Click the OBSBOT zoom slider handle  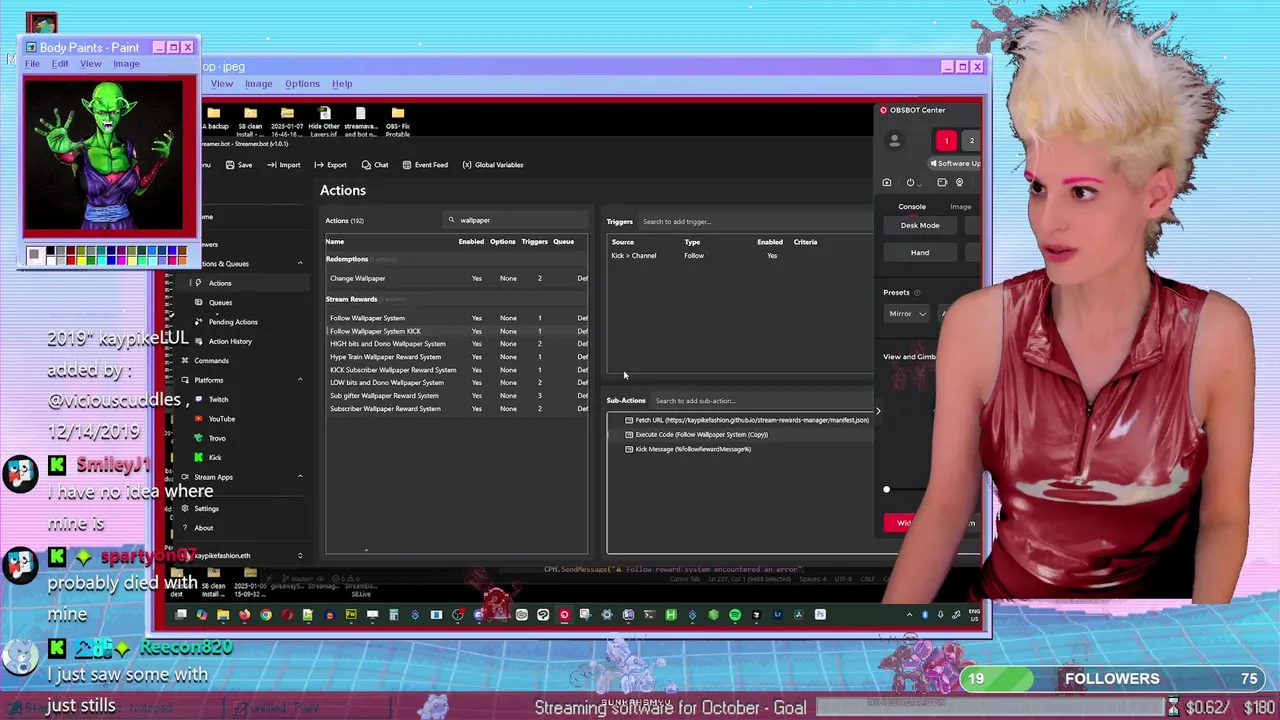click(x=886, y=489)
